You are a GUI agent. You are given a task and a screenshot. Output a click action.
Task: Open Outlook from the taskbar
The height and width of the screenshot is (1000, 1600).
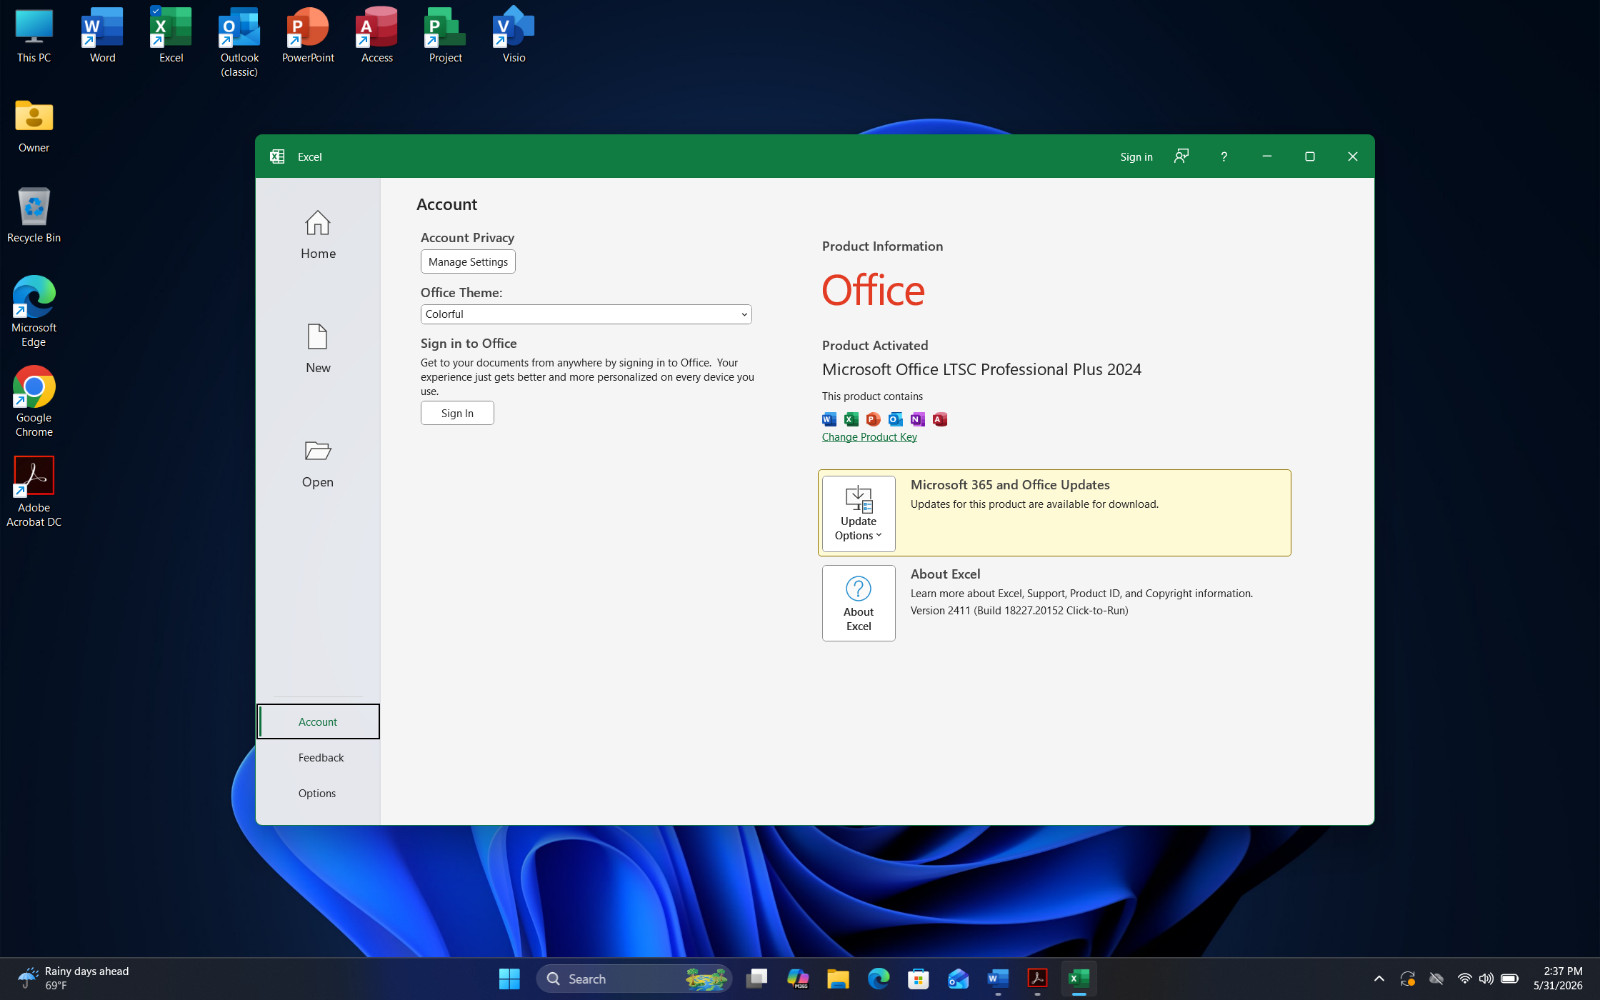tap(958, 979)
